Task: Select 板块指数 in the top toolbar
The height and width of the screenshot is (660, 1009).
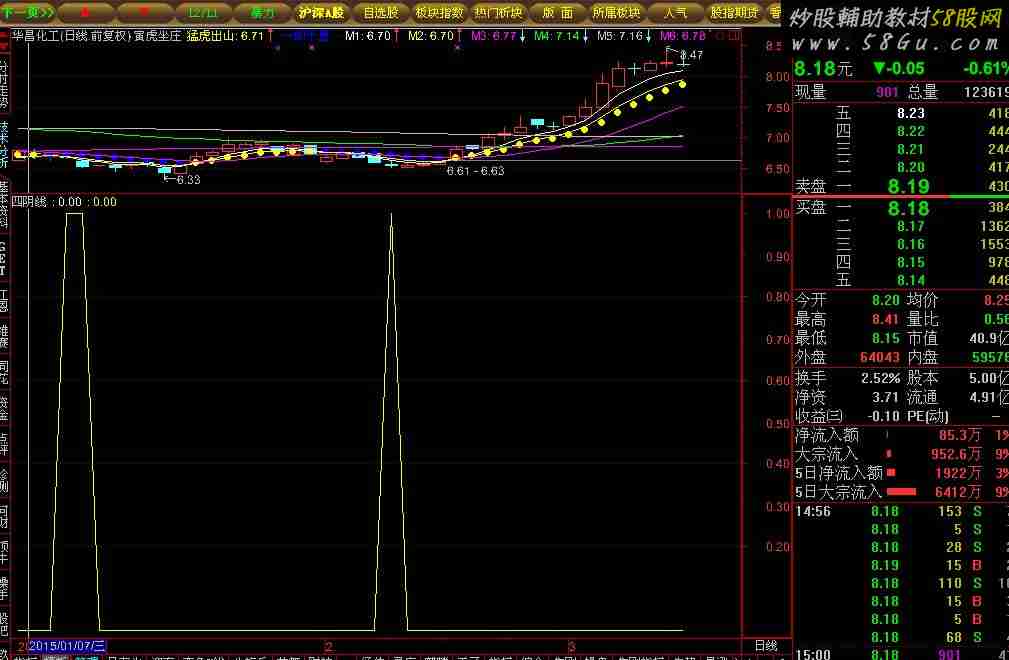Action: tap(438, 13)
